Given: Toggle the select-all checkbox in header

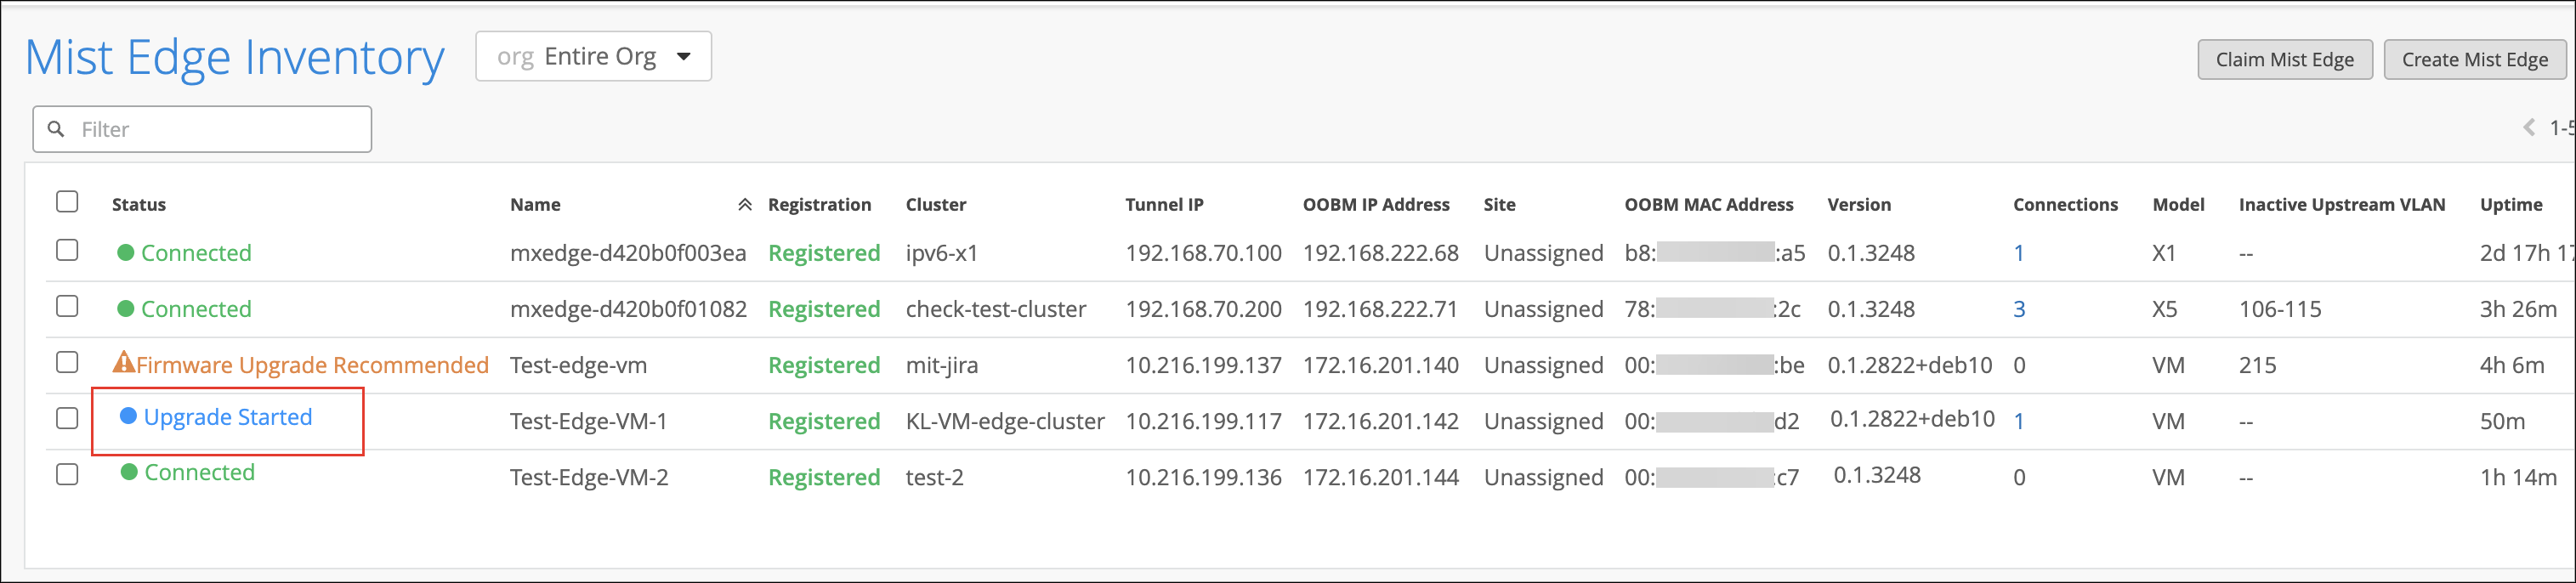Looking at the screenshot, I should pos(67,202).
